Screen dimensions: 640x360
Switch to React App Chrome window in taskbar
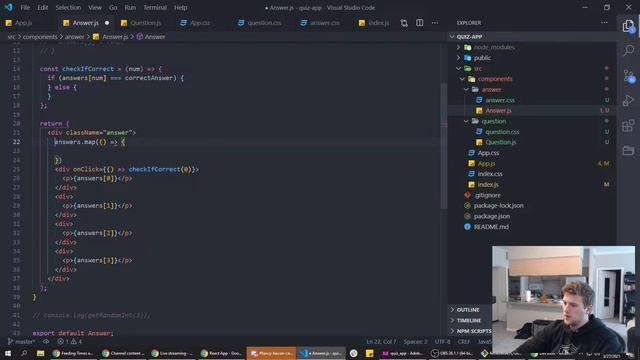[x=222, y=353]
